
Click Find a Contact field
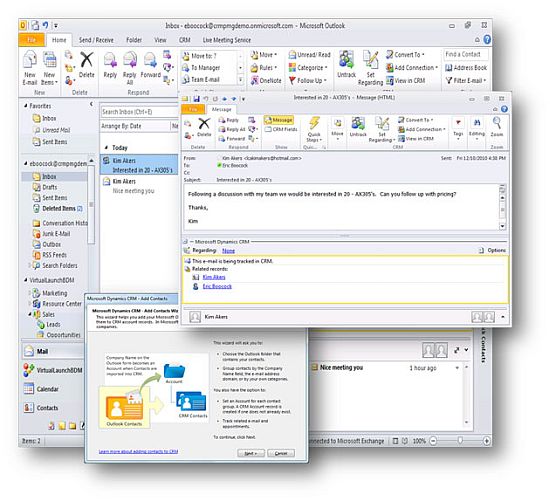pyautogui.click(x=466, y=54)
